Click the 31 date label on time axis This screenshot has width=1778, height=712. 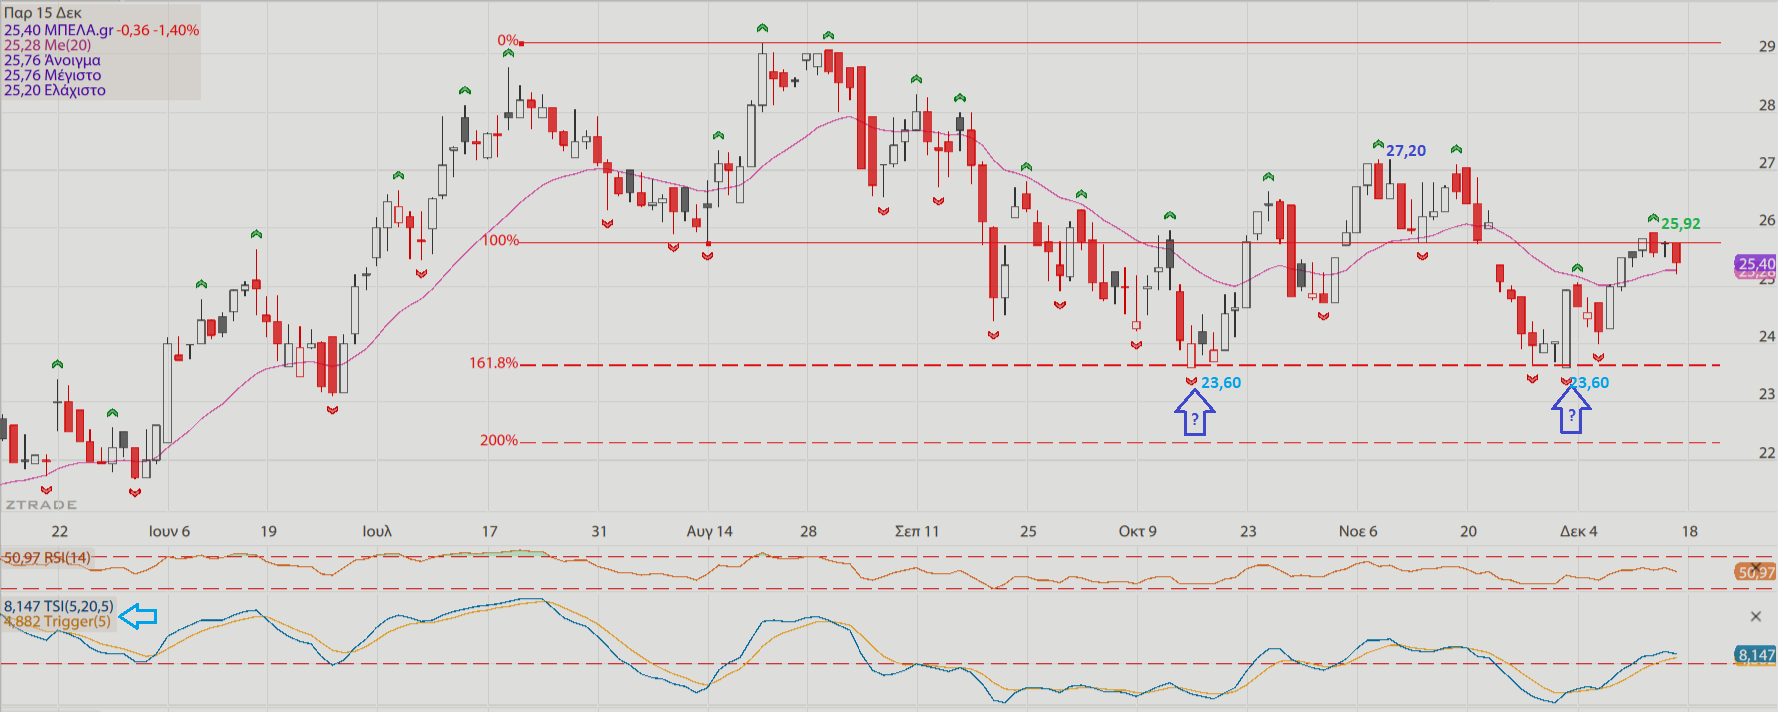(599, 531)
